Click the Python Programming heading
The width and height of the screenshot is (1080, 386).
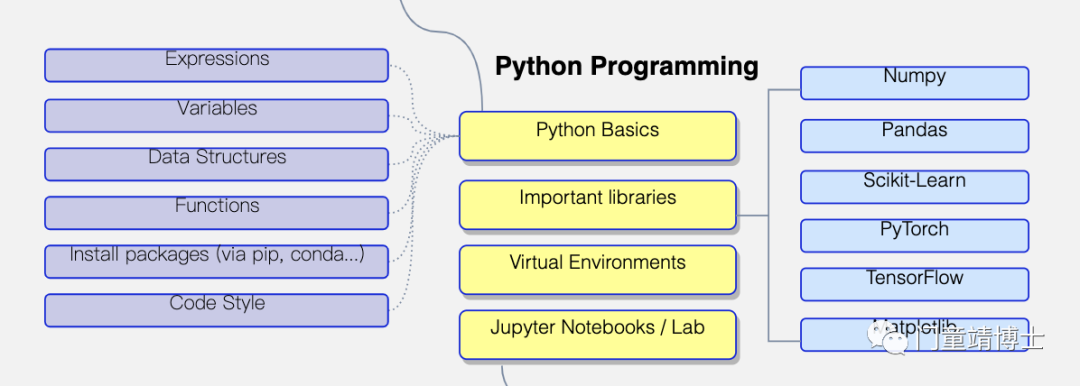coord(627,67)
